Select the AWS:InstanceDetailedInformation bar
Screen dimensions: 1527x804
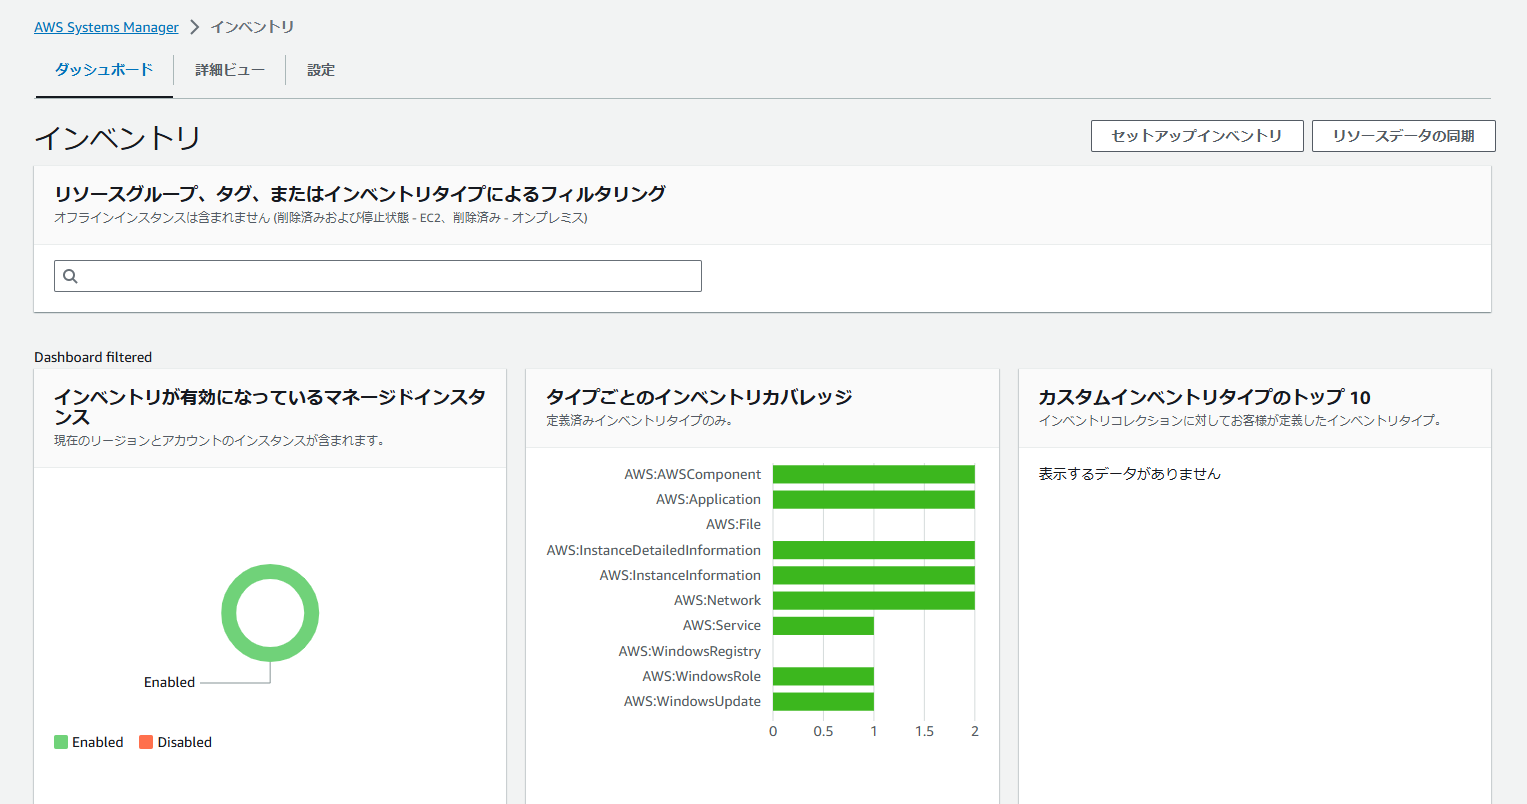point(874,550)
